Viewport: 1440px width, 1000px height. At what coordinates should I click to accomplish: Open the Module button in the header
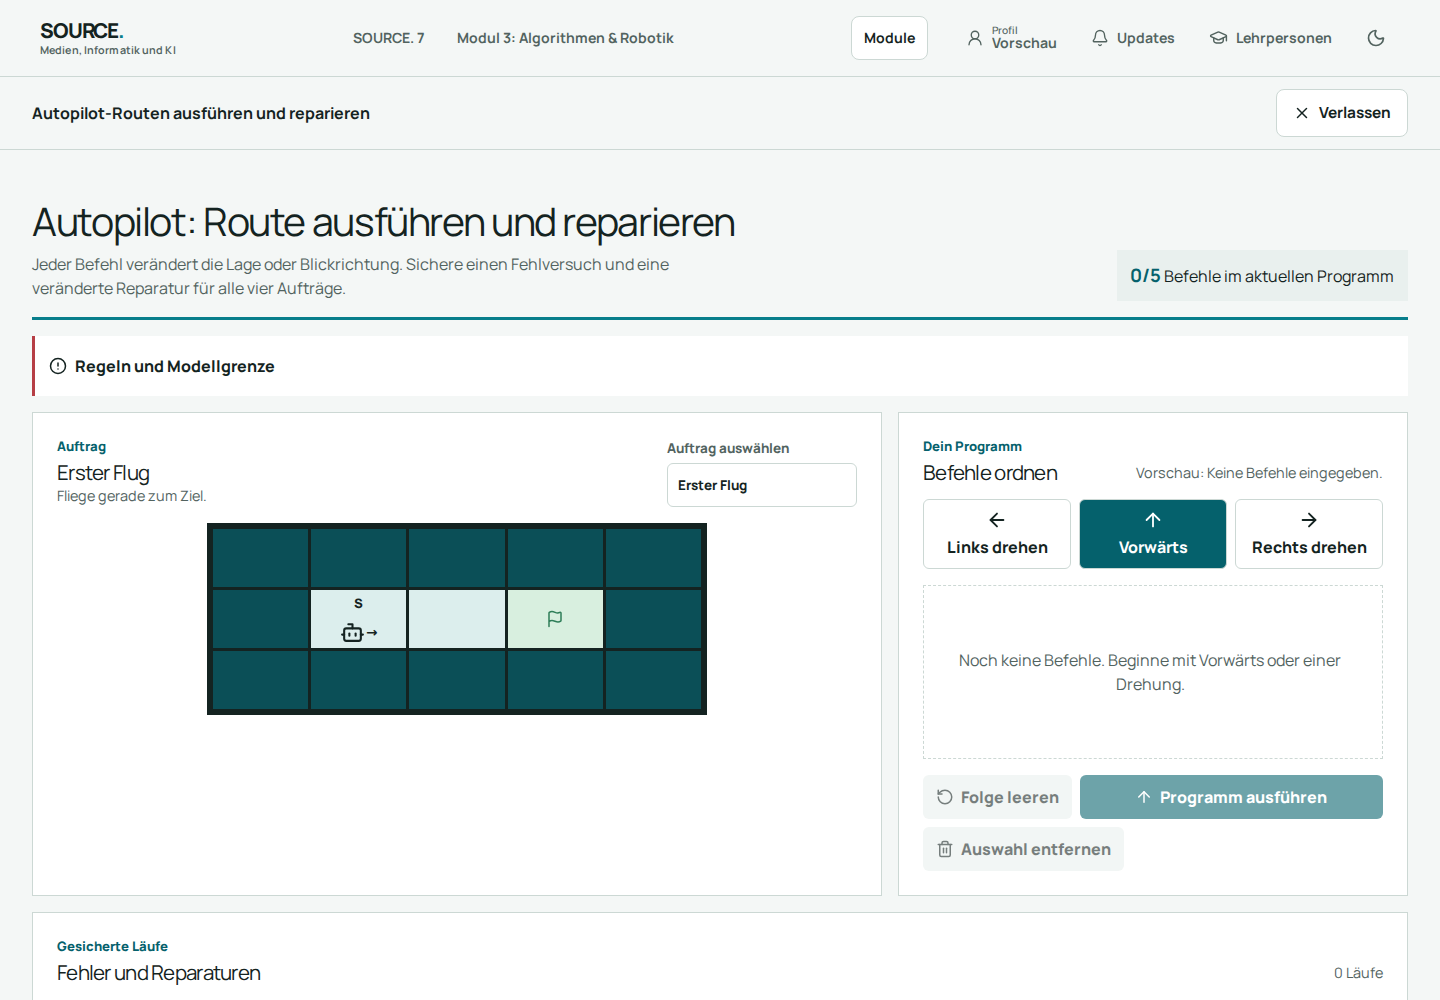click(889, 38)
